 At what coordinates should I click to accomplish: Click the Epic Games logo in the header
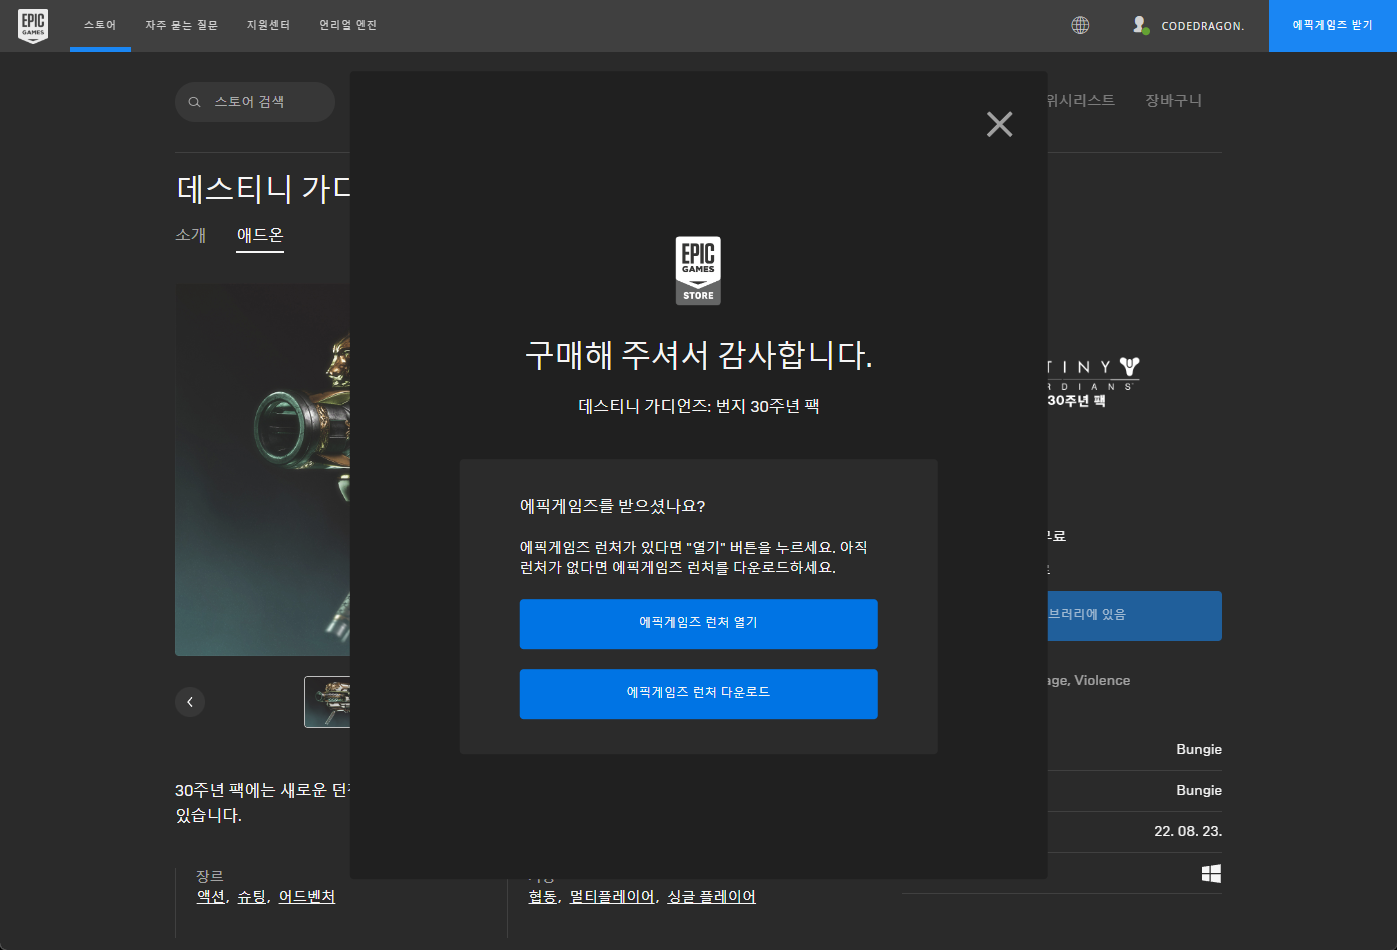pyautogui.click(x=33, y=26)
